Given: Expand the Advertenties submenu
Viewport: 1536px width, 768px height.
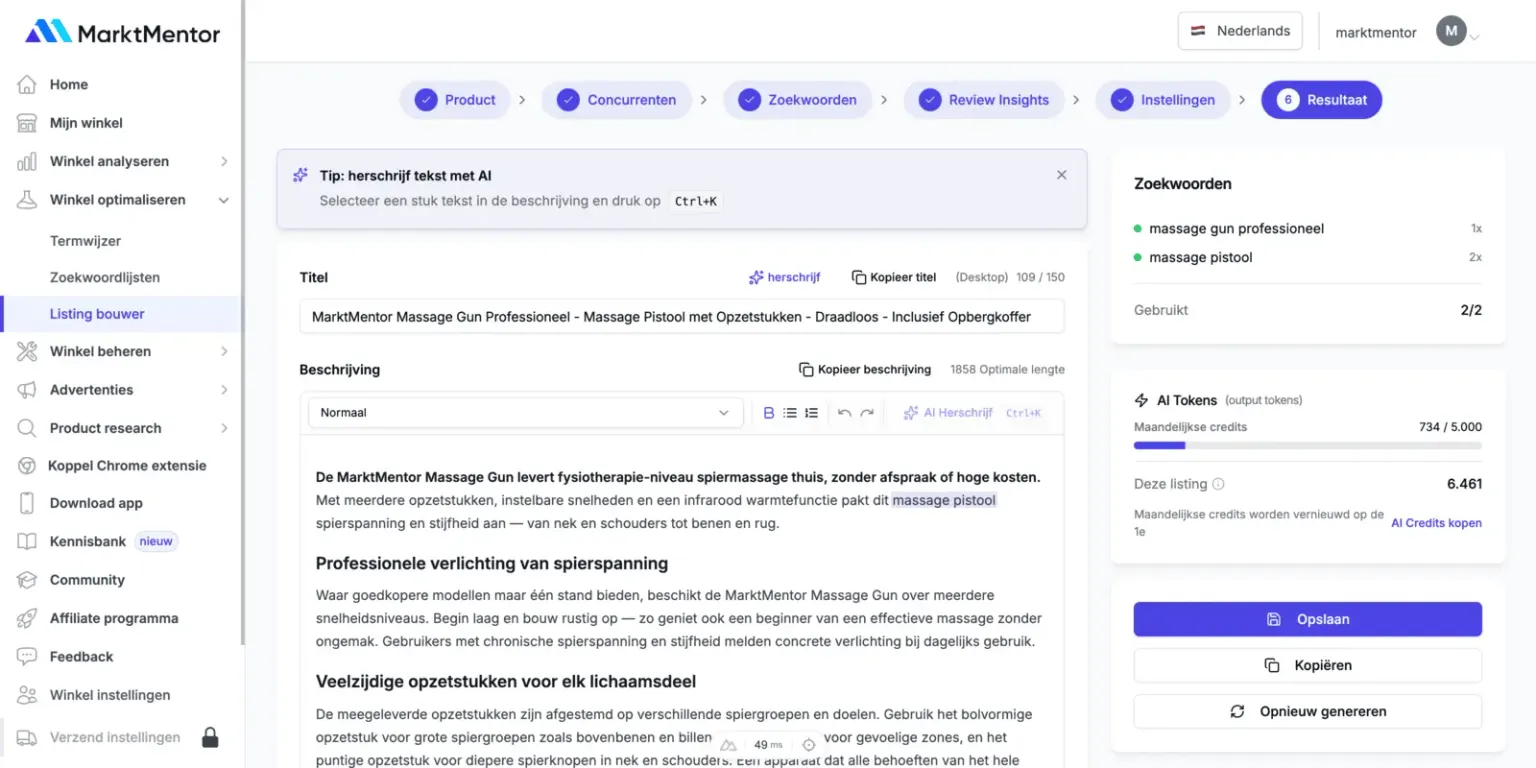Looking at the screenshot, I should click(x=224, y=390).
